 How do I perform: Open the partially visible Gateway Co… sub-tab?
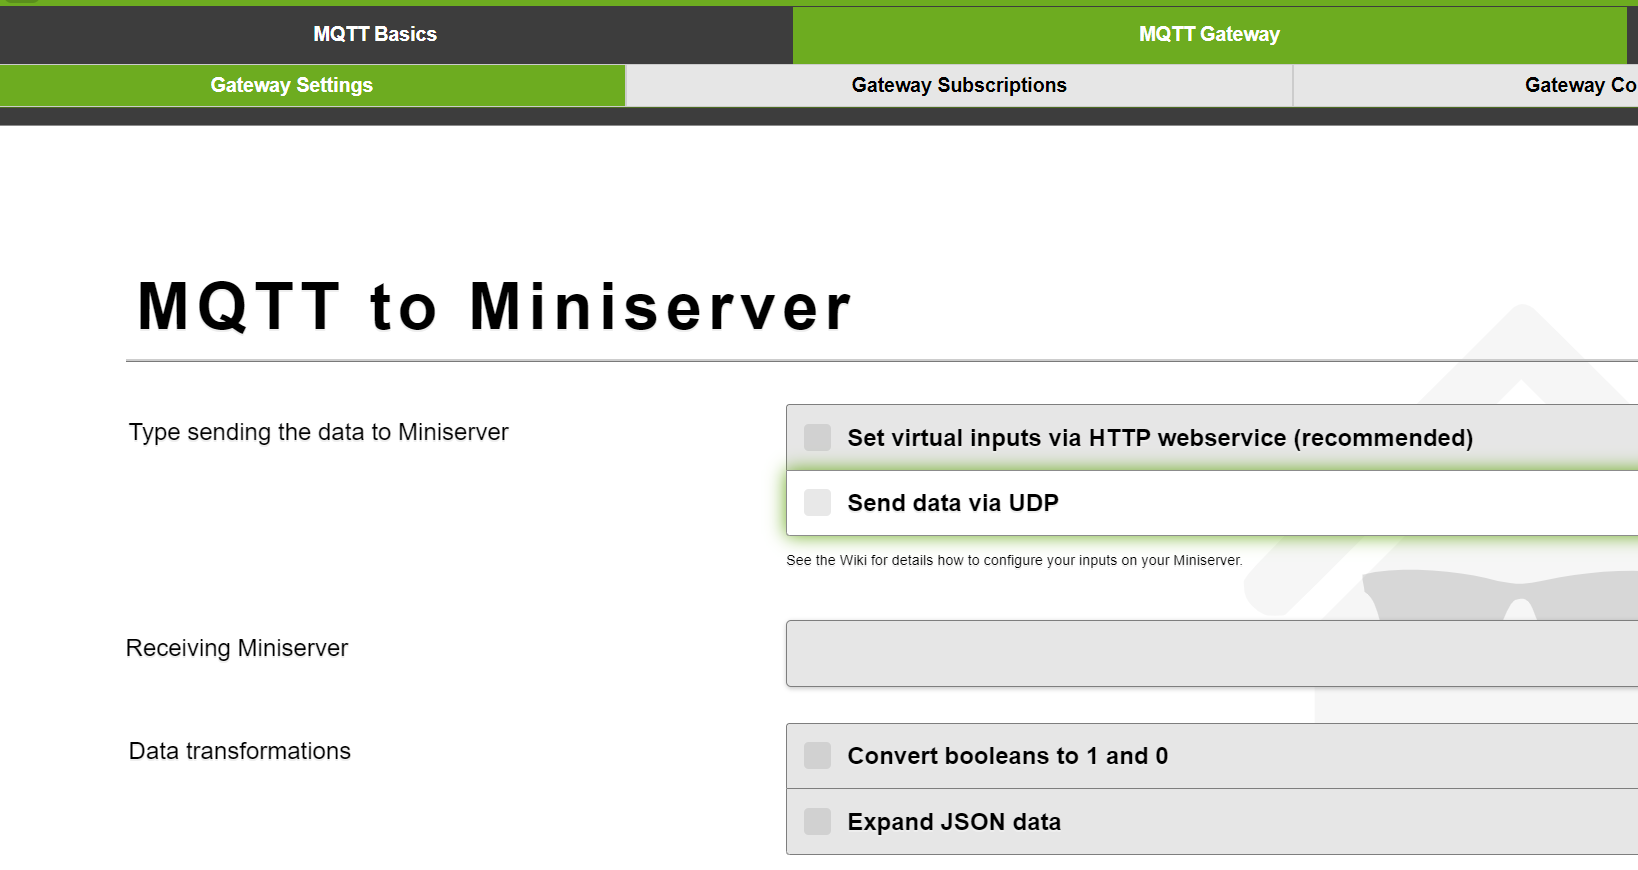(1466, 85)
